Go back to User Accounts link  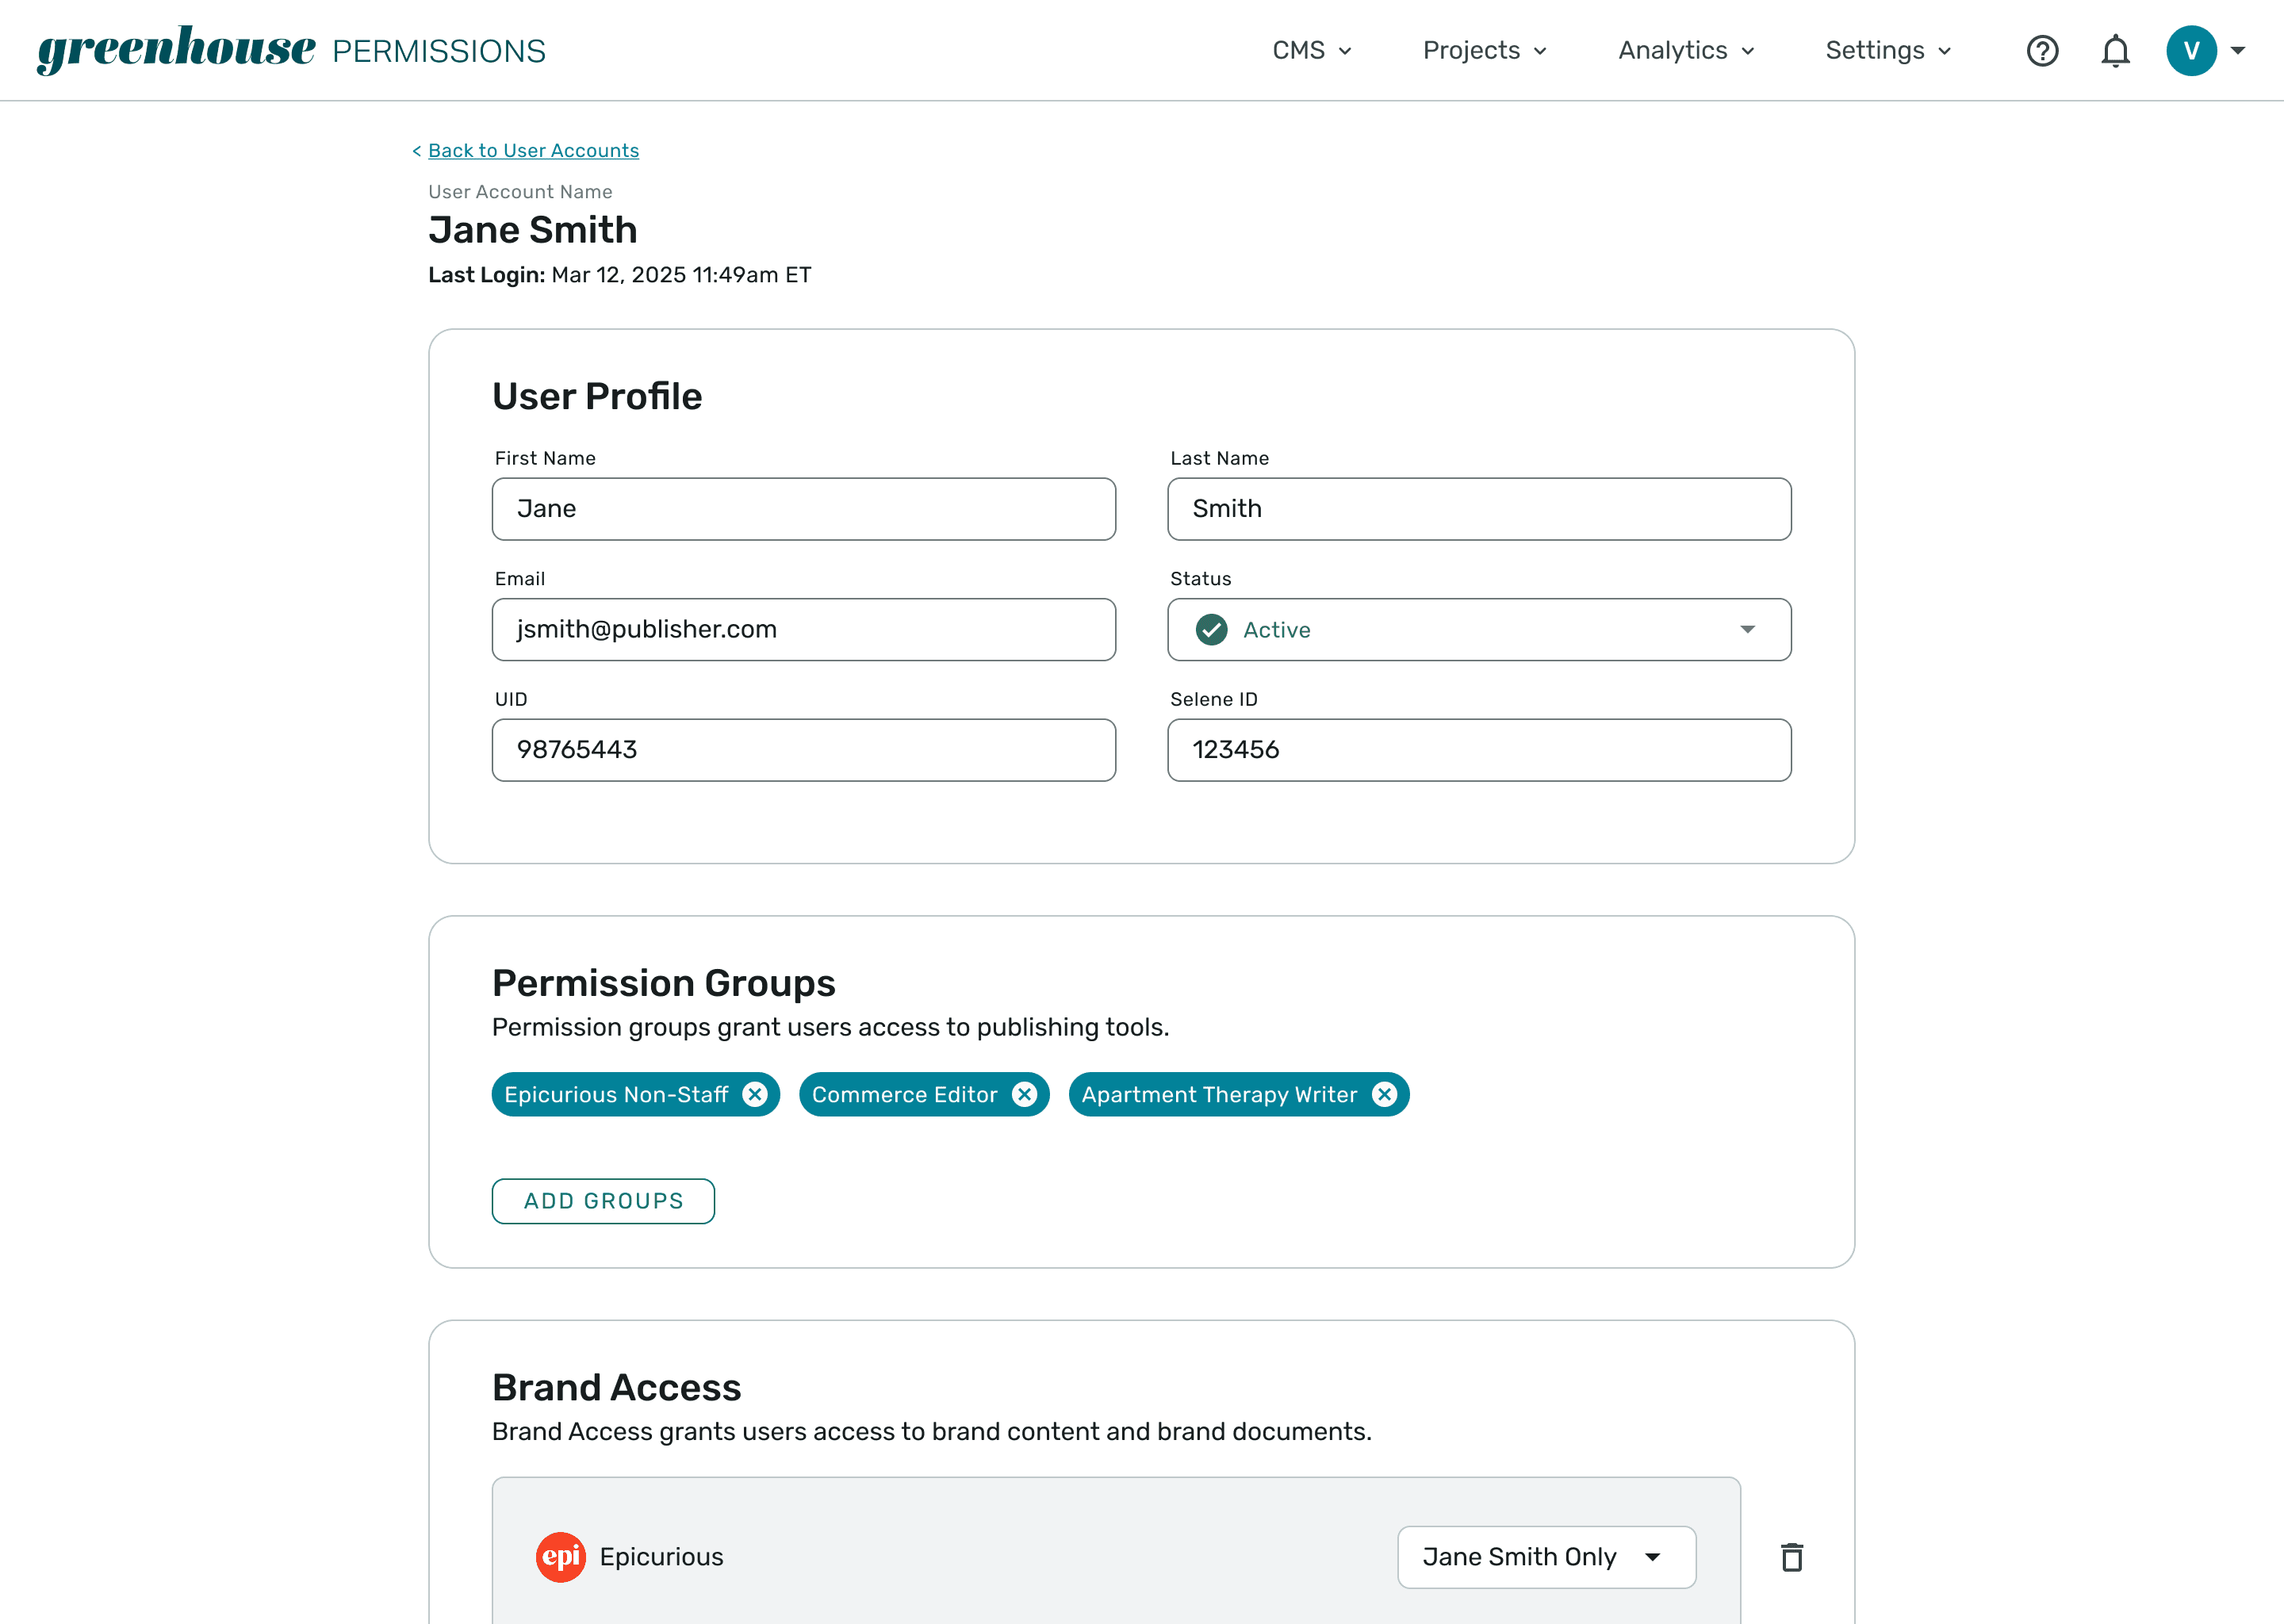pos(533,150)
